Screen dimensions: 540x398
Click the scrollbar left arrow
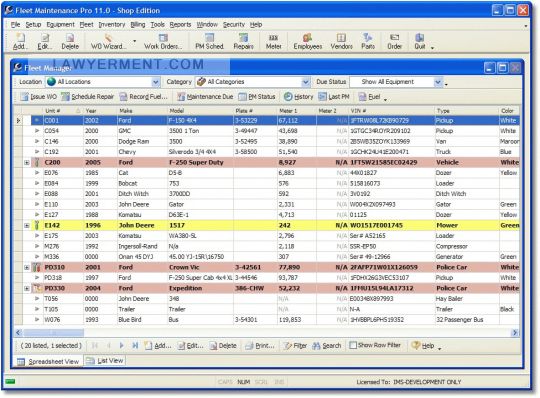click(19, 333)
